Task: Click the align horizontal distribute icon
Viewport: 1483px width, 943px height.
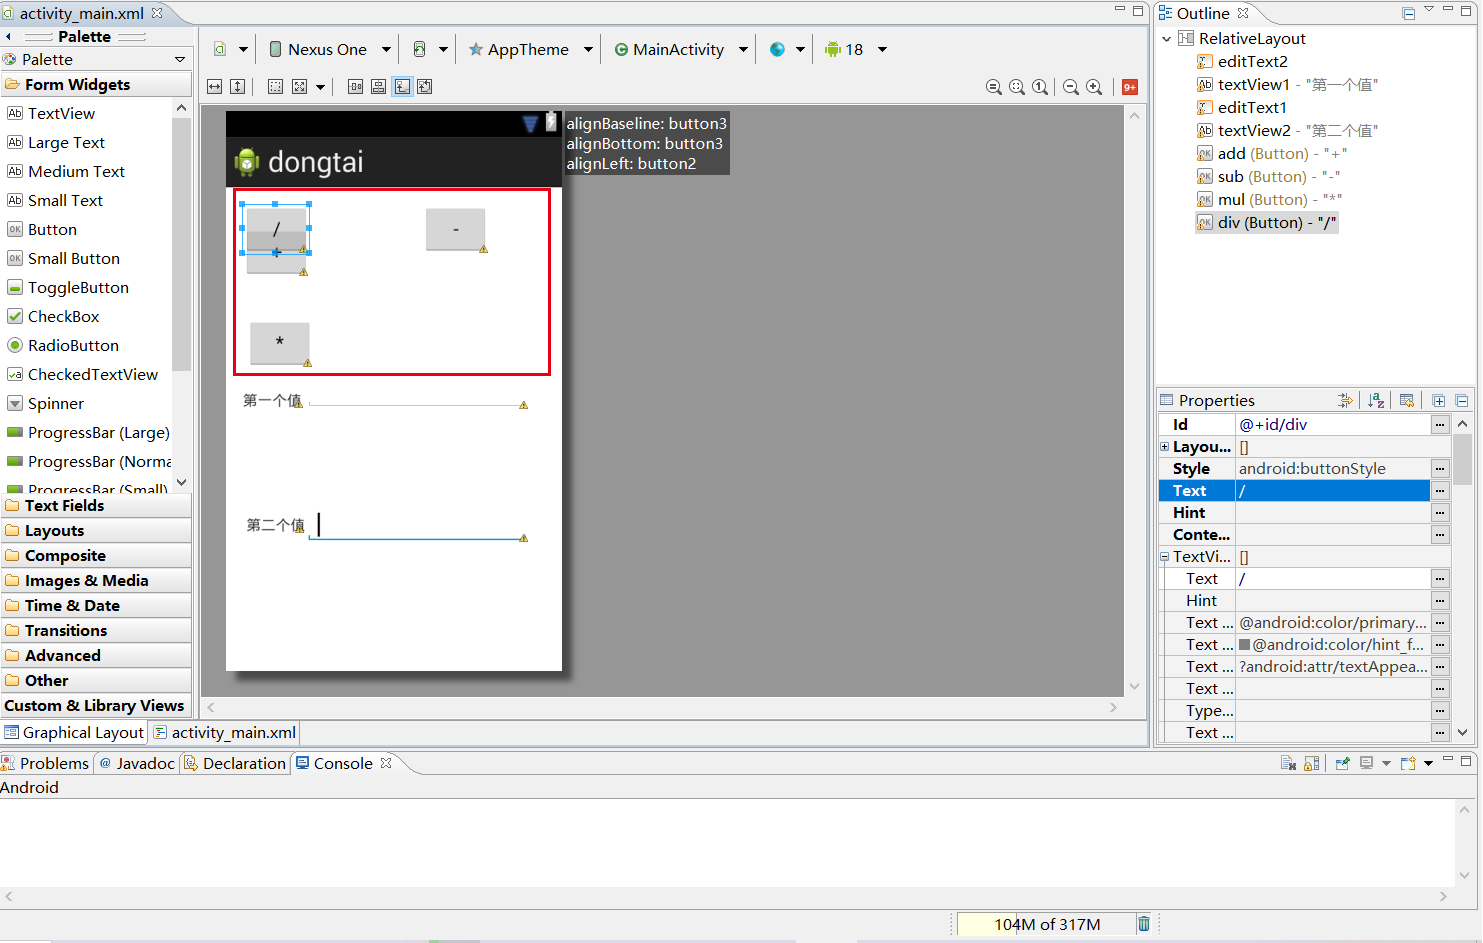Action: [355, 87]
